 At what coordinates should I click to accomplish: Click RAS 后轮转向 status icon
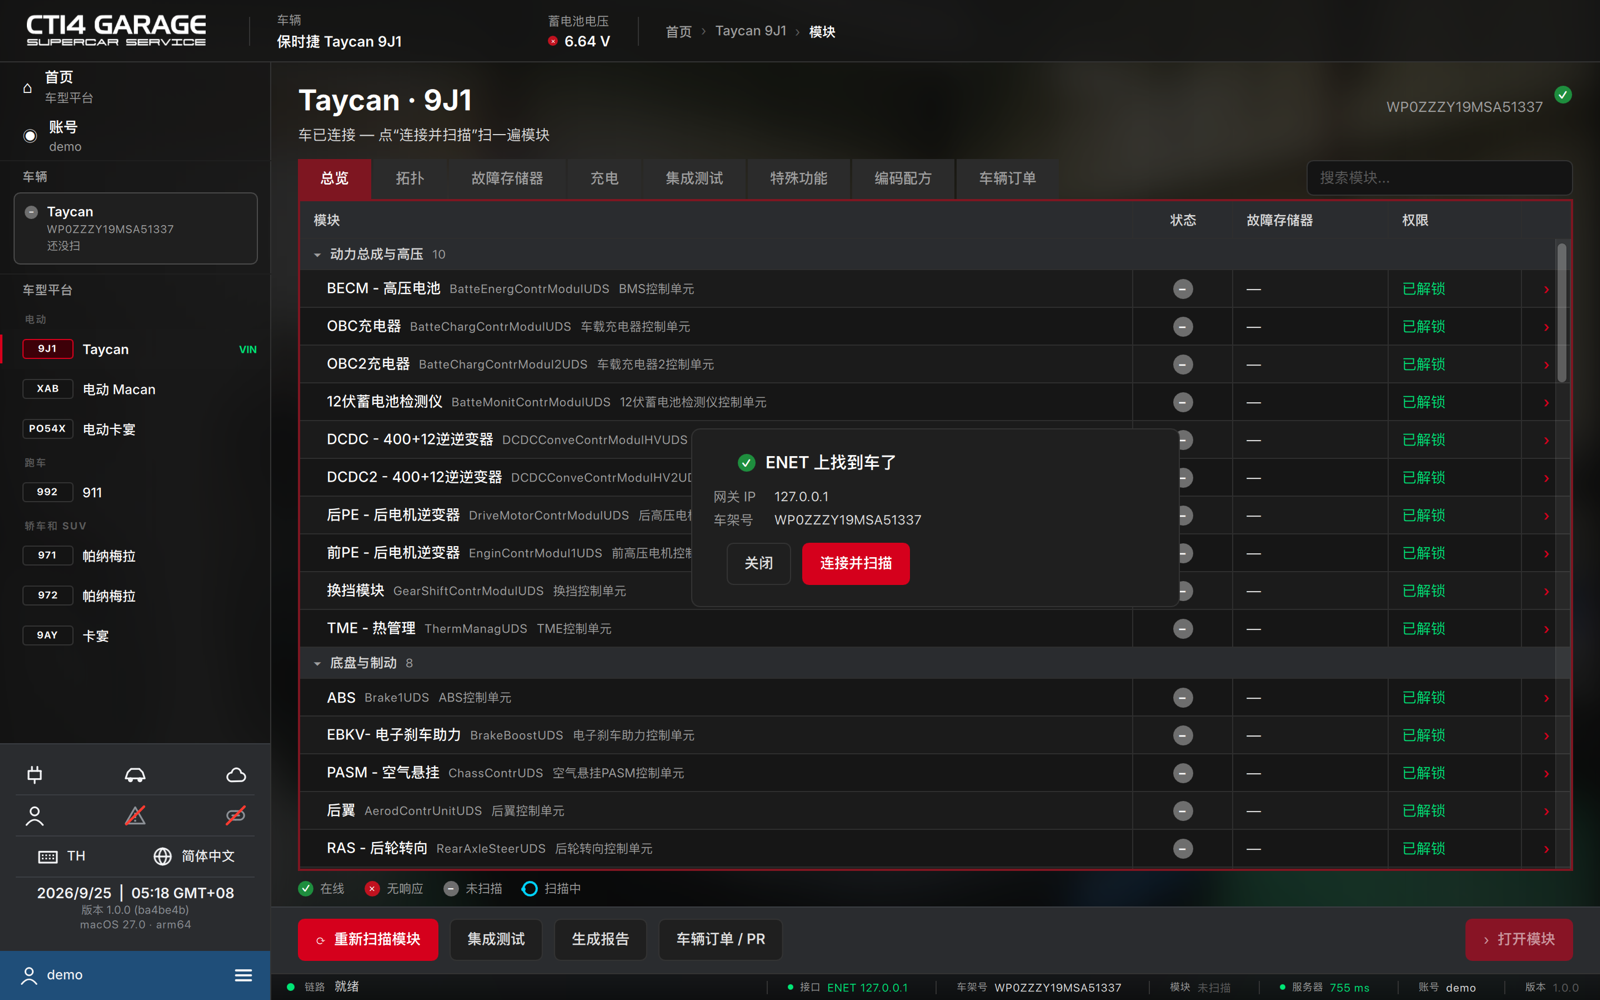pos(1183,849)
